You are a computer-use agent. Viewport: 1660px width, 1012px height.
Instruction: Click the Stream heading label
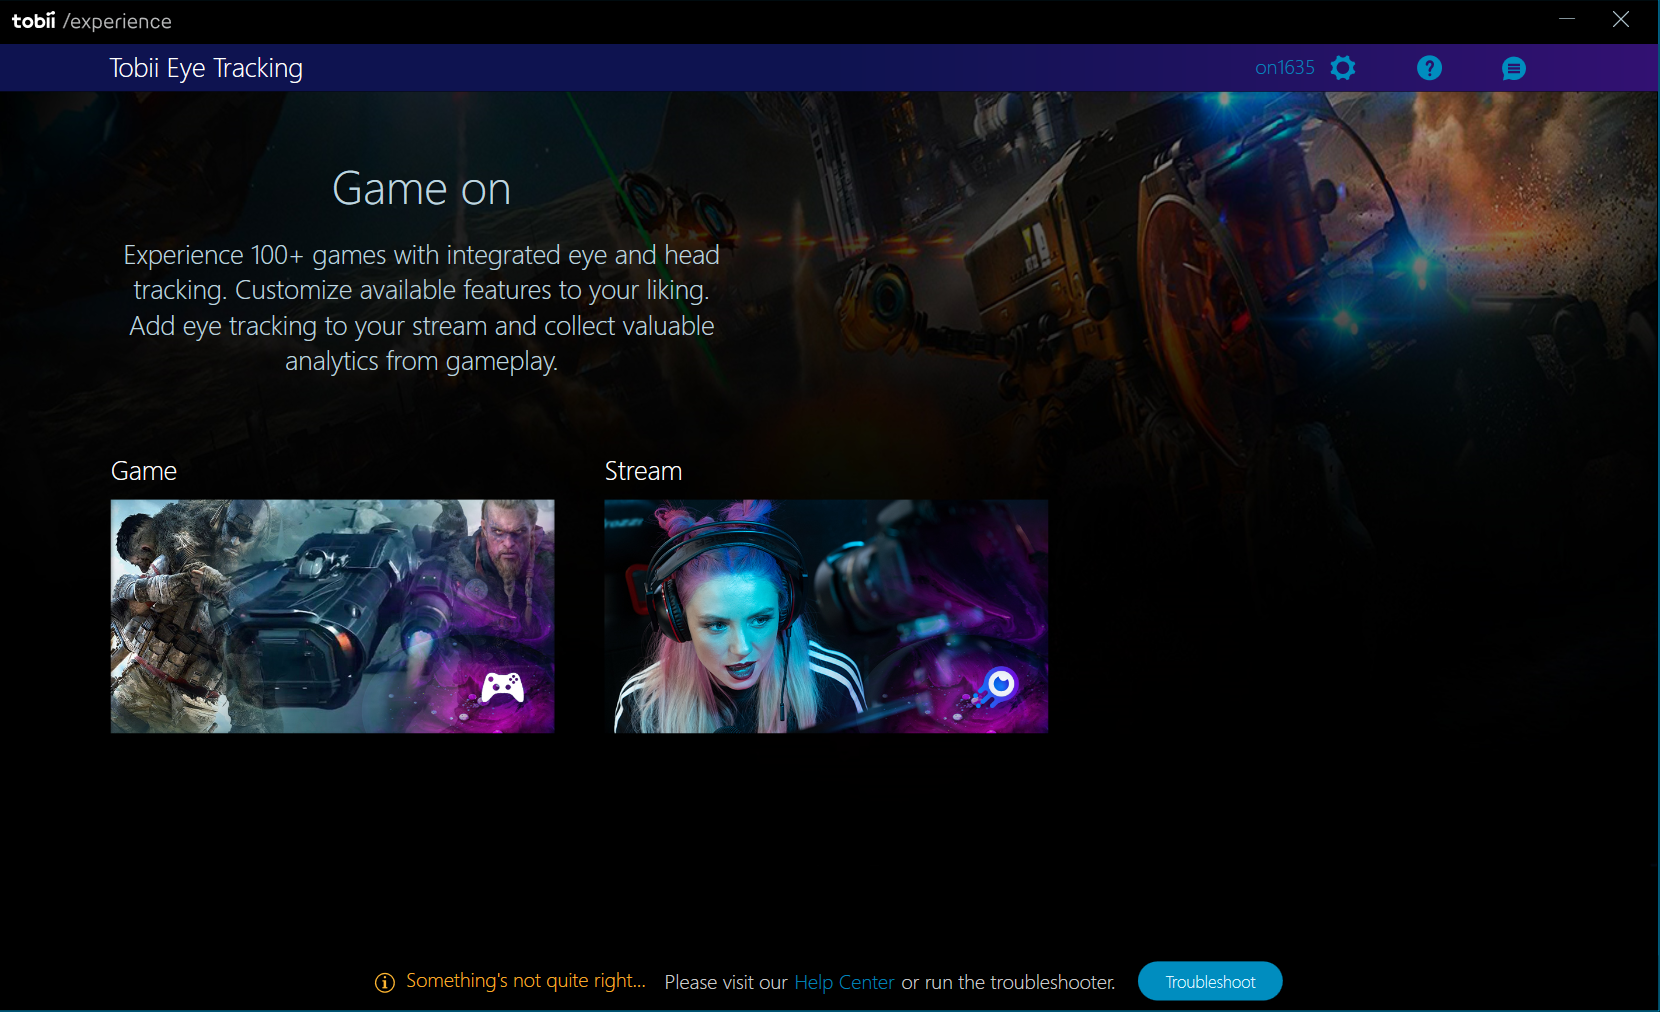[x=643, y=471]
